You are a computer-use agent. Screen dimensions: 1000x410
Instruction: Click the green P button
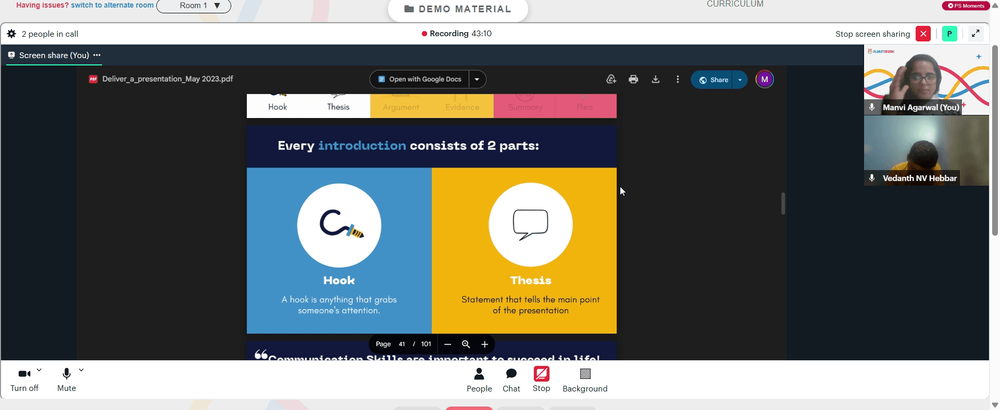tap(950, 34)
